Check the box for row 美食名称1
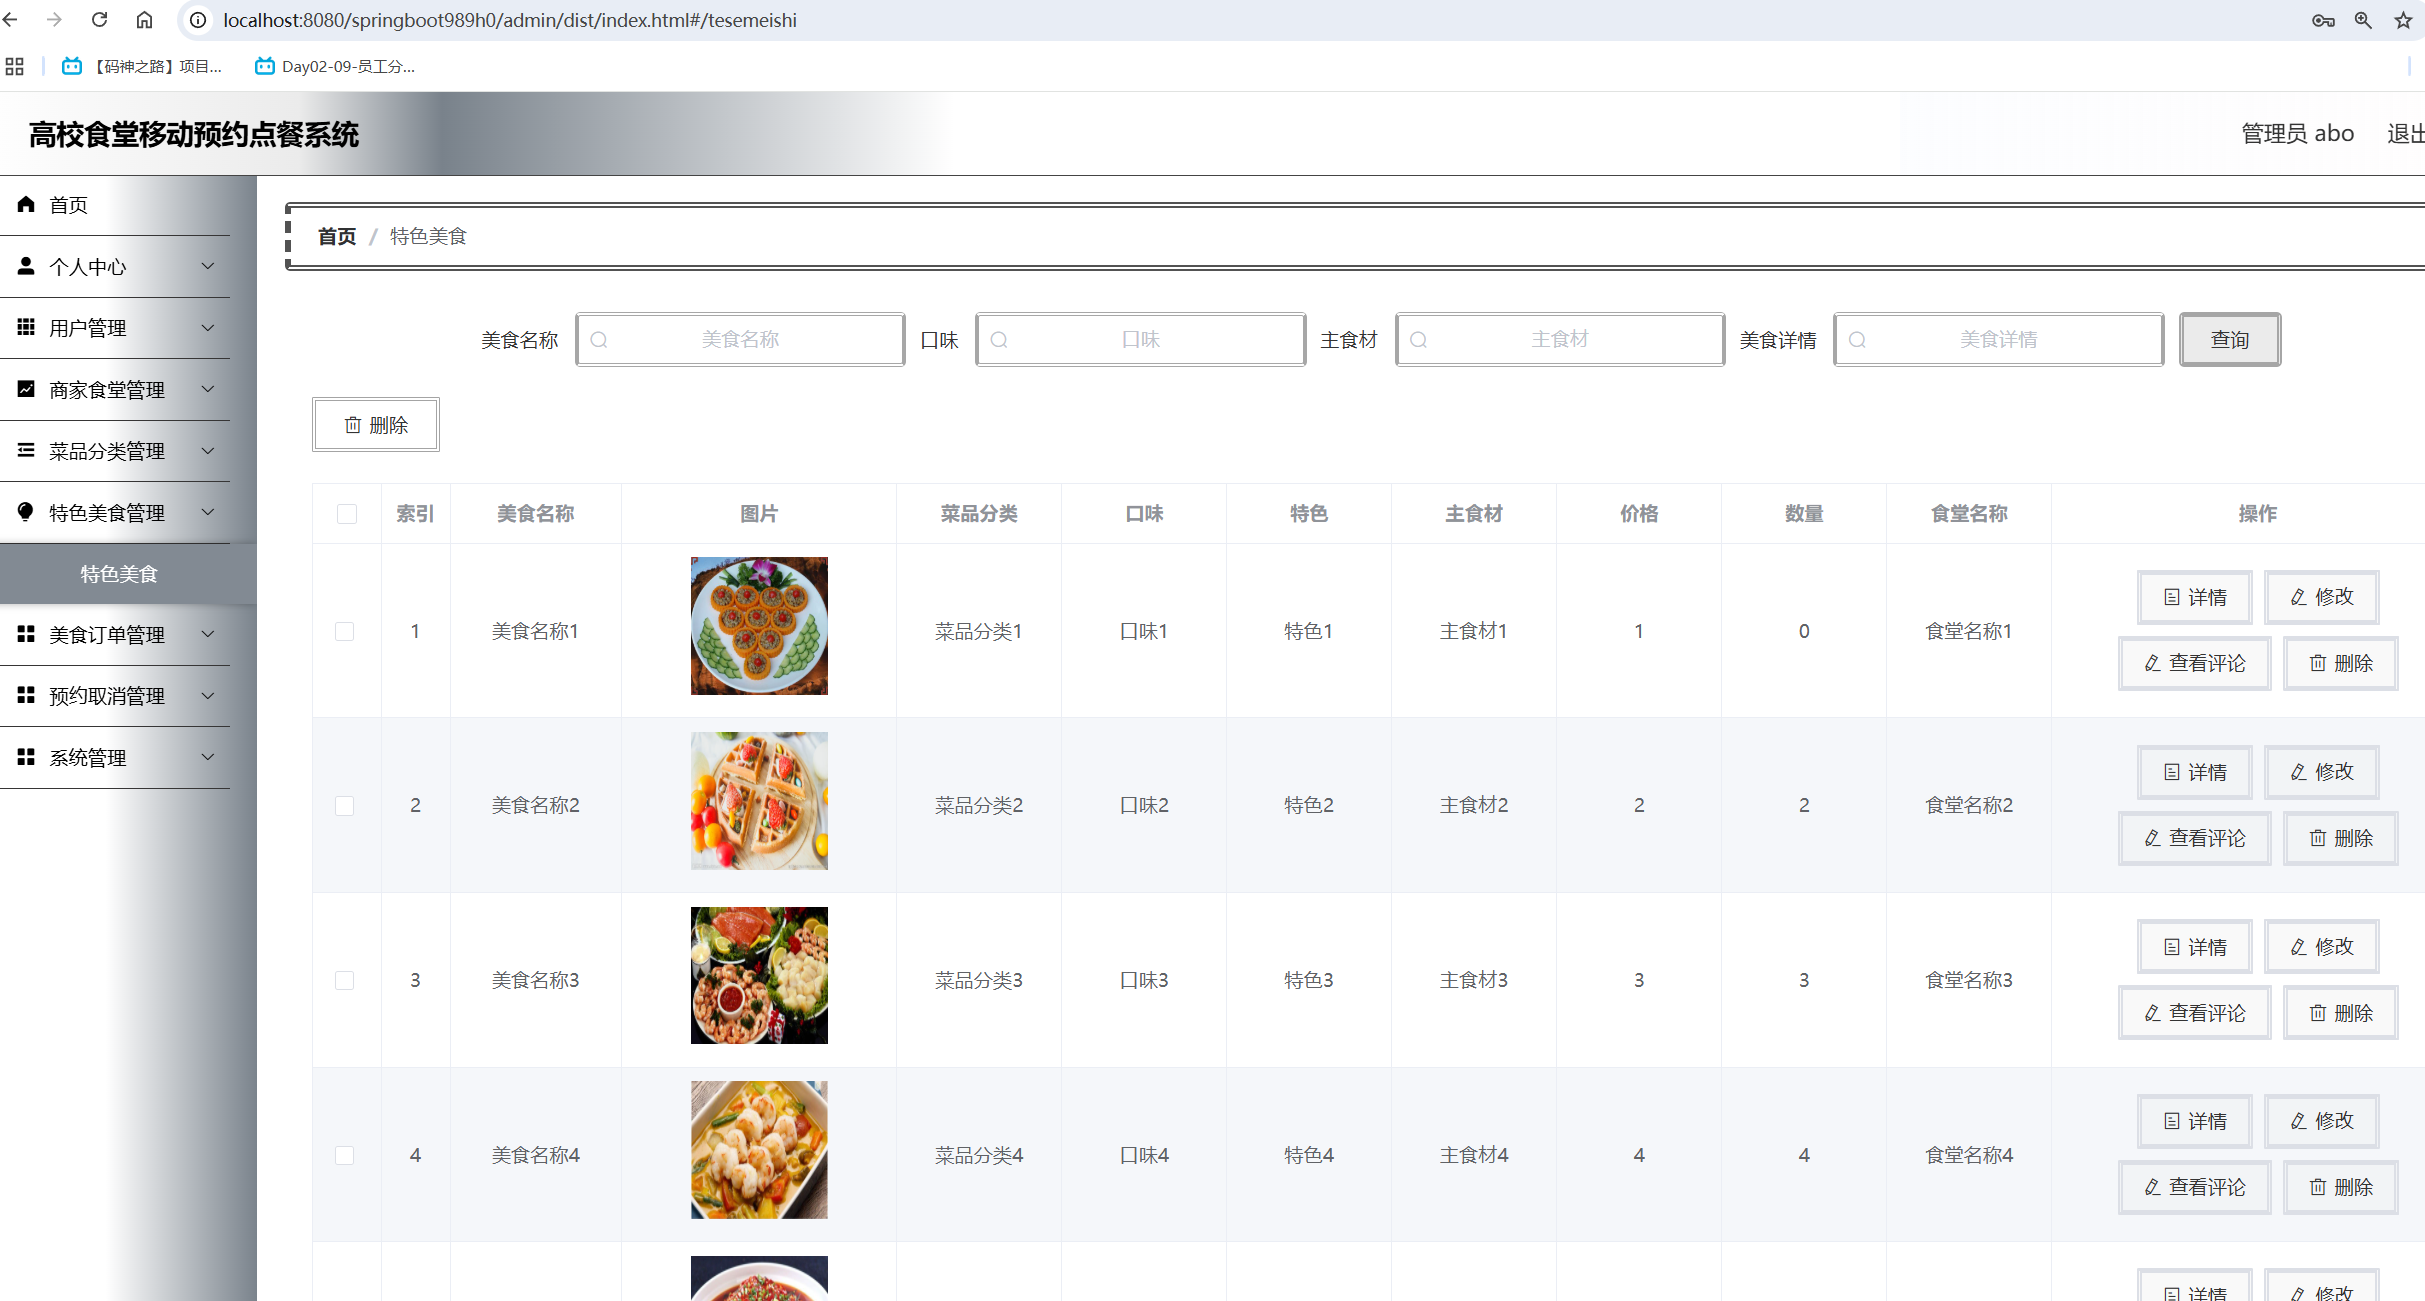 [344, 631]
